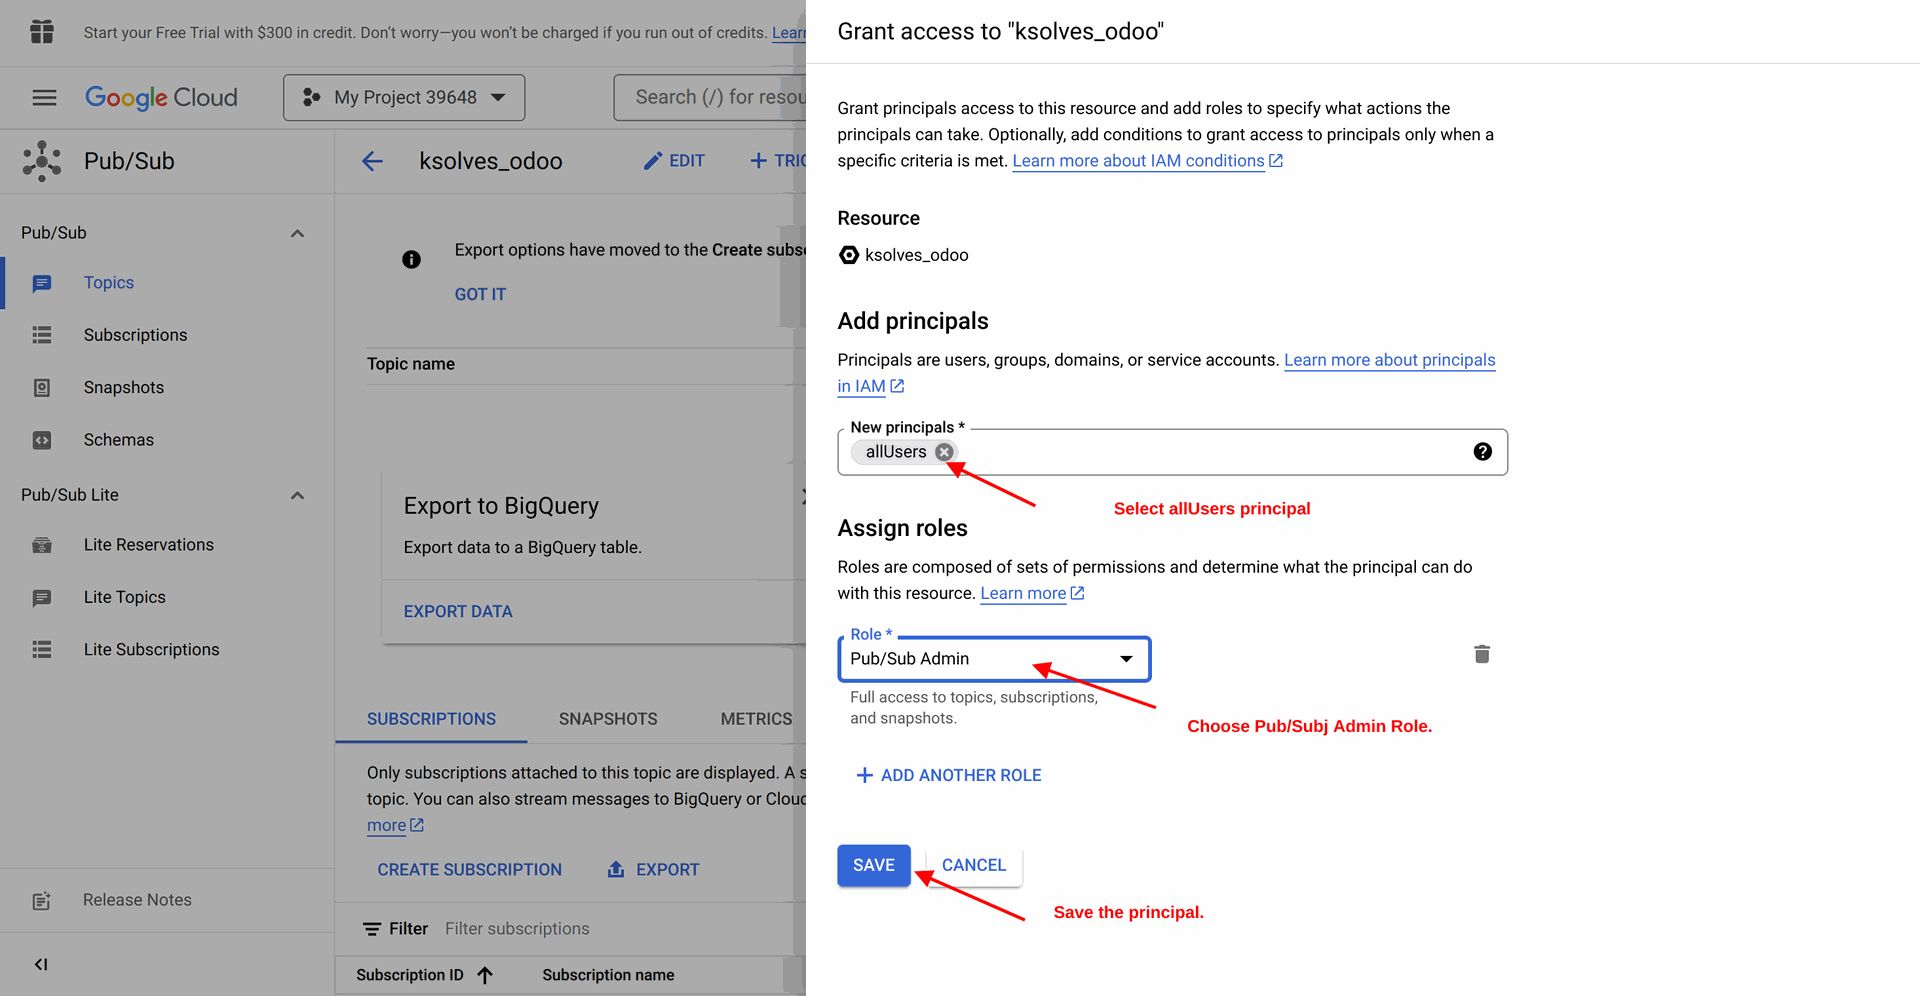Collapse the Pub/Sub Lite section
The image size is (1920, 996).
297,495
